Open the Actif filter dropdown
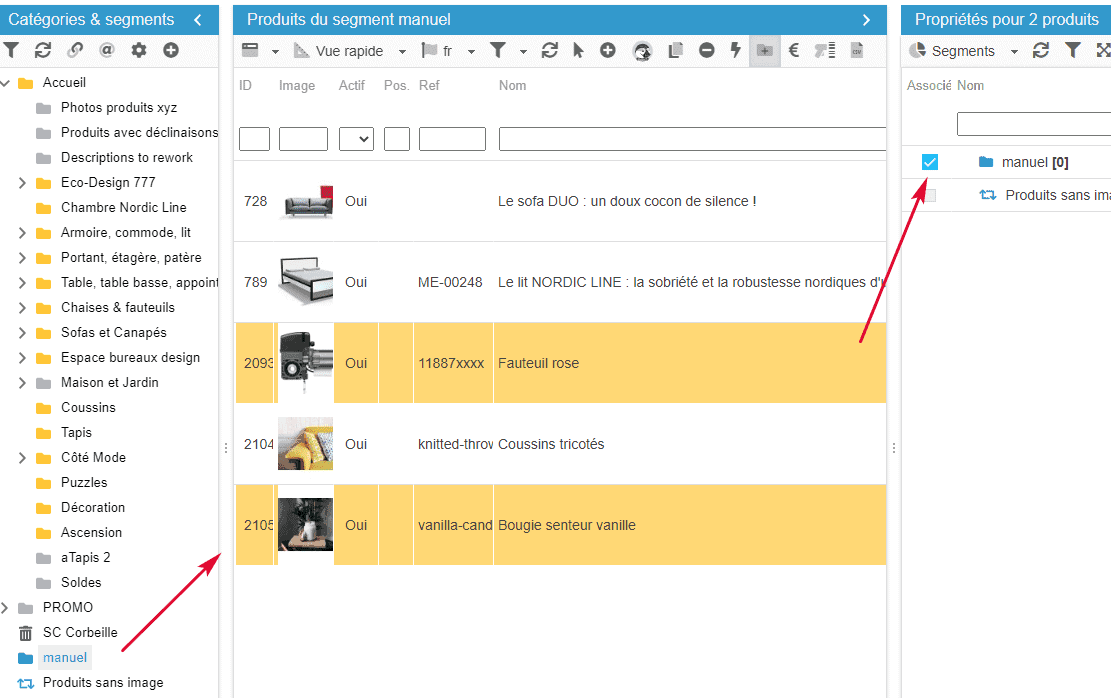 [x=356, y=139]
